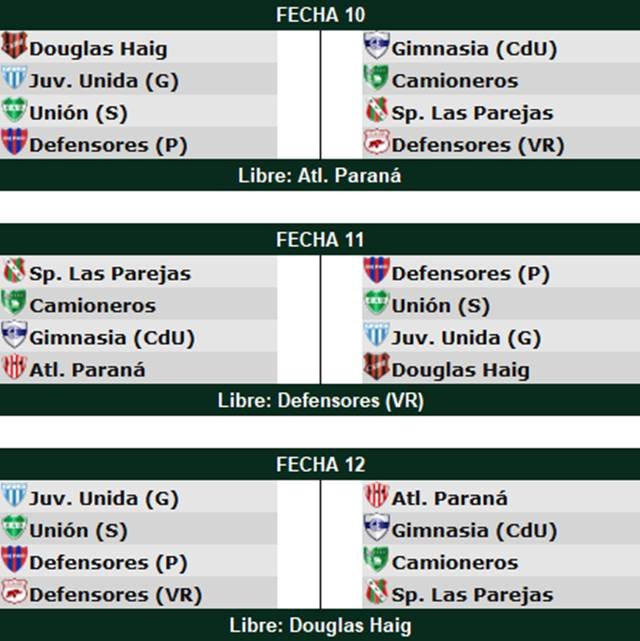Click Juv. Unida (G) crest in Fecha 12

tap(14, 496)
